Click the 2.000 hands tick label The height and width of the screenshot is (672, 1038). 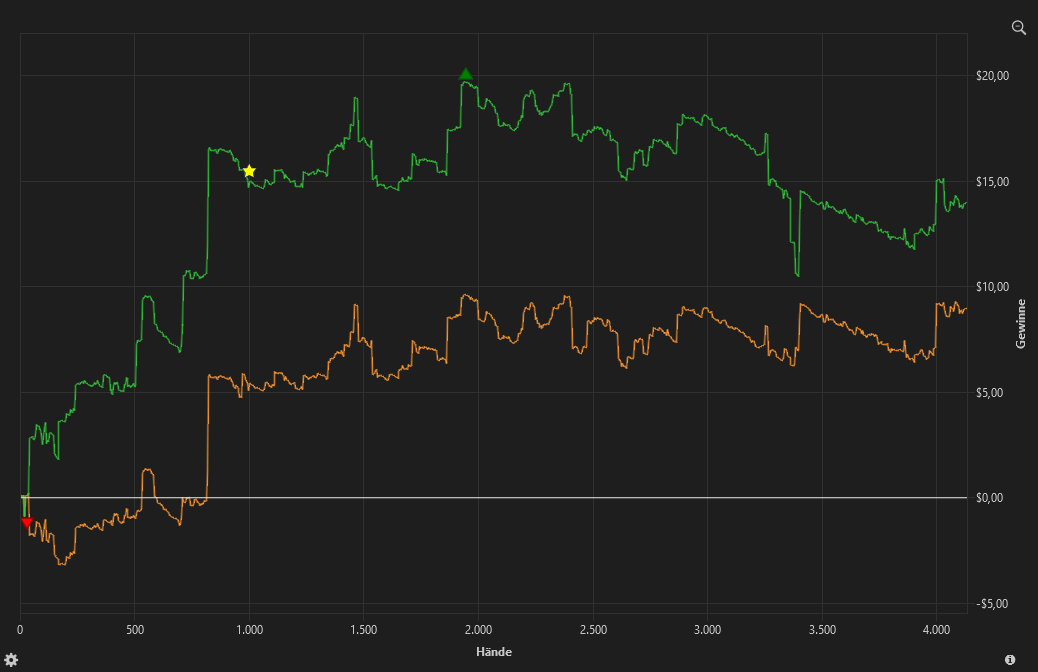(478, 630)
